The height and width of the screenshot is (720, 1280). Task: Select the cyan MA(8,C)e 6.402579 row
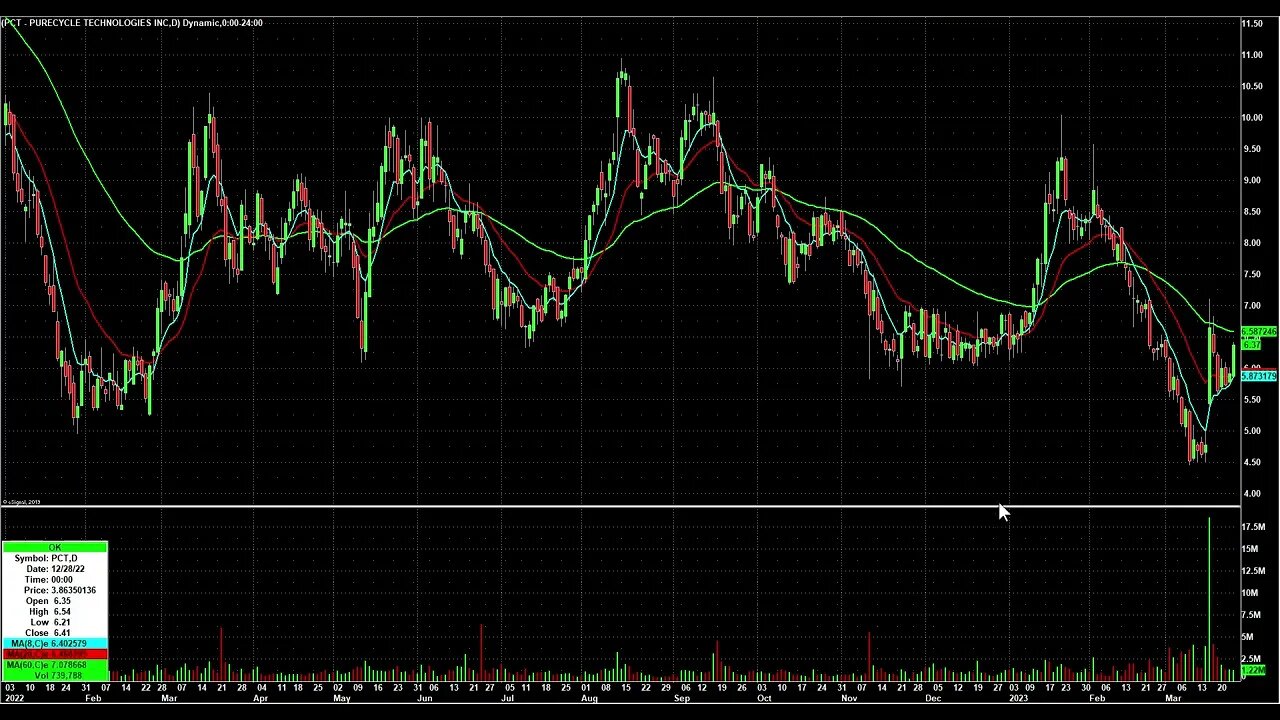coord(55,644)
